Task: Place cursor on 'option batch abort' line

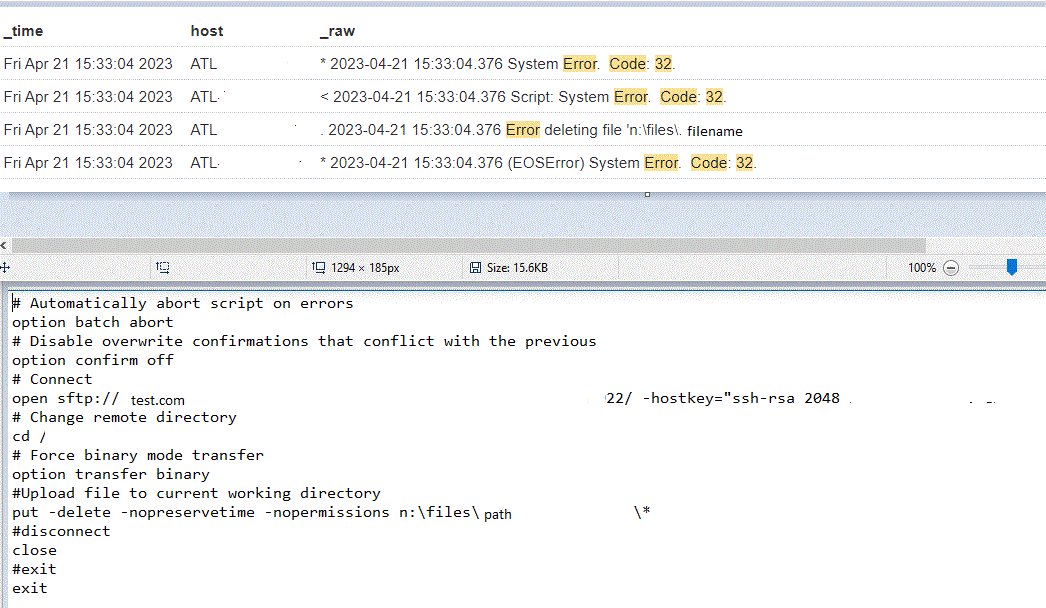Action: click(x=93, y=322)
